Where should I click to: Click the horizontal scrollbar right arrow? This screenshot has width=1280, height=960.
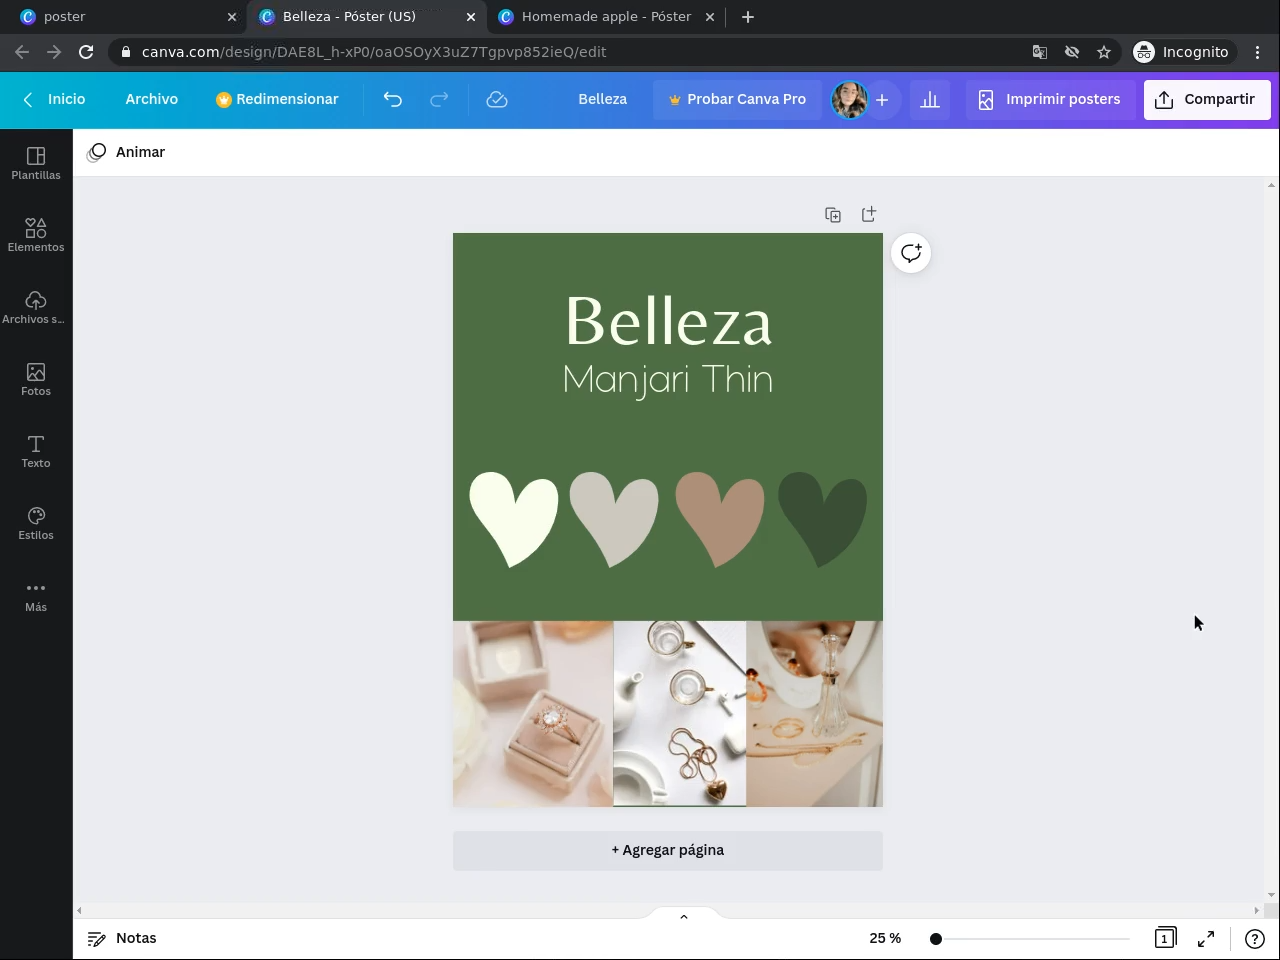click(x=1257, y=910)
